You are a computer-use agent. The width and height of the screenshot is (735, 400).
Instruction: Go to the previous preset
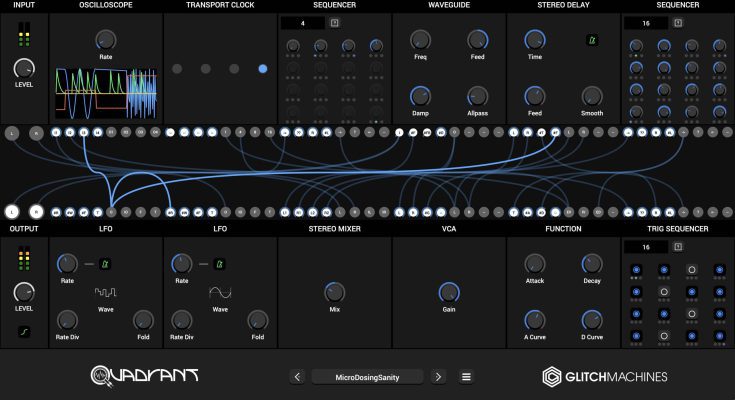(297, 377)
